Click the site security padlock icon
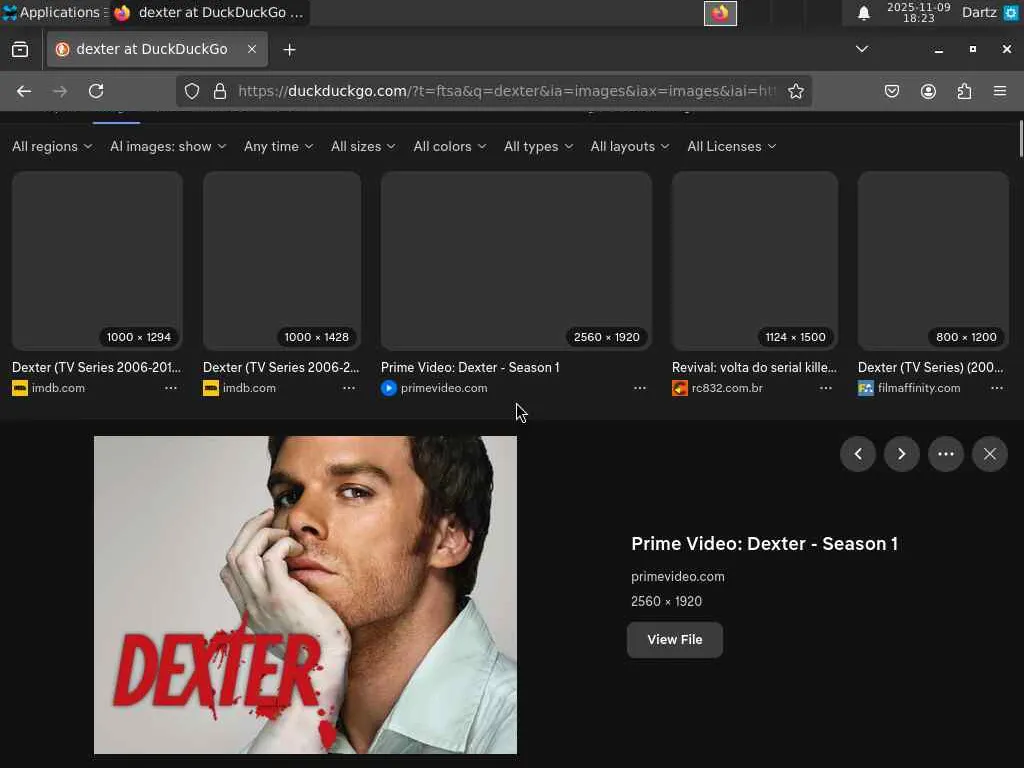 tap(220, 91)
